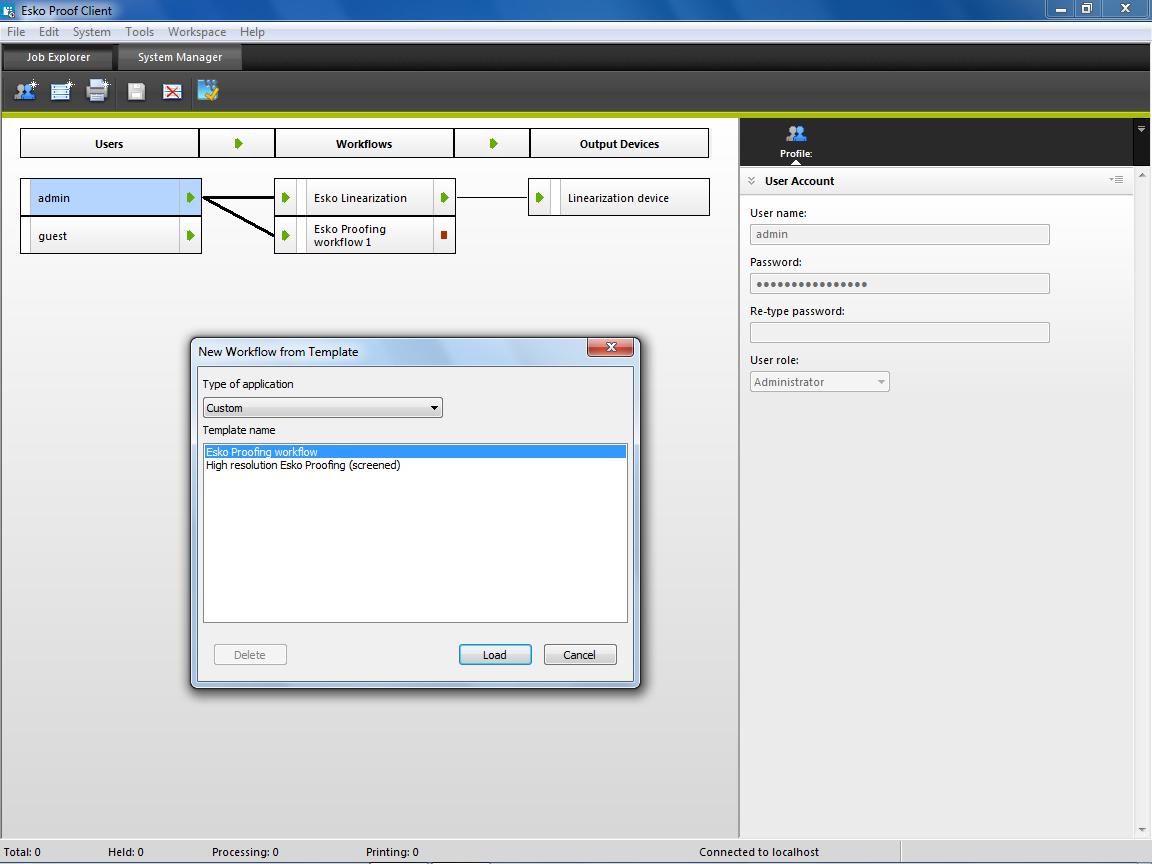The height and width of the screenshot is (864, 1152).
Task: Click the Printing: 0 status text
Action: [392, 852]
